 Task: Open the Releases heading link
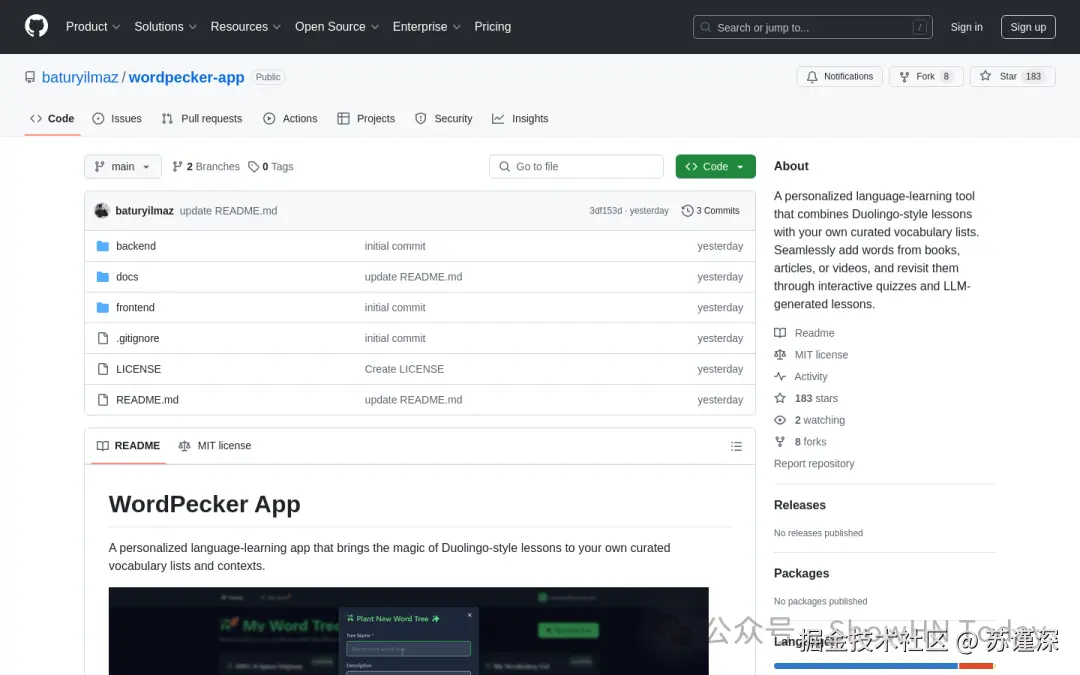[x=799, y=505]
